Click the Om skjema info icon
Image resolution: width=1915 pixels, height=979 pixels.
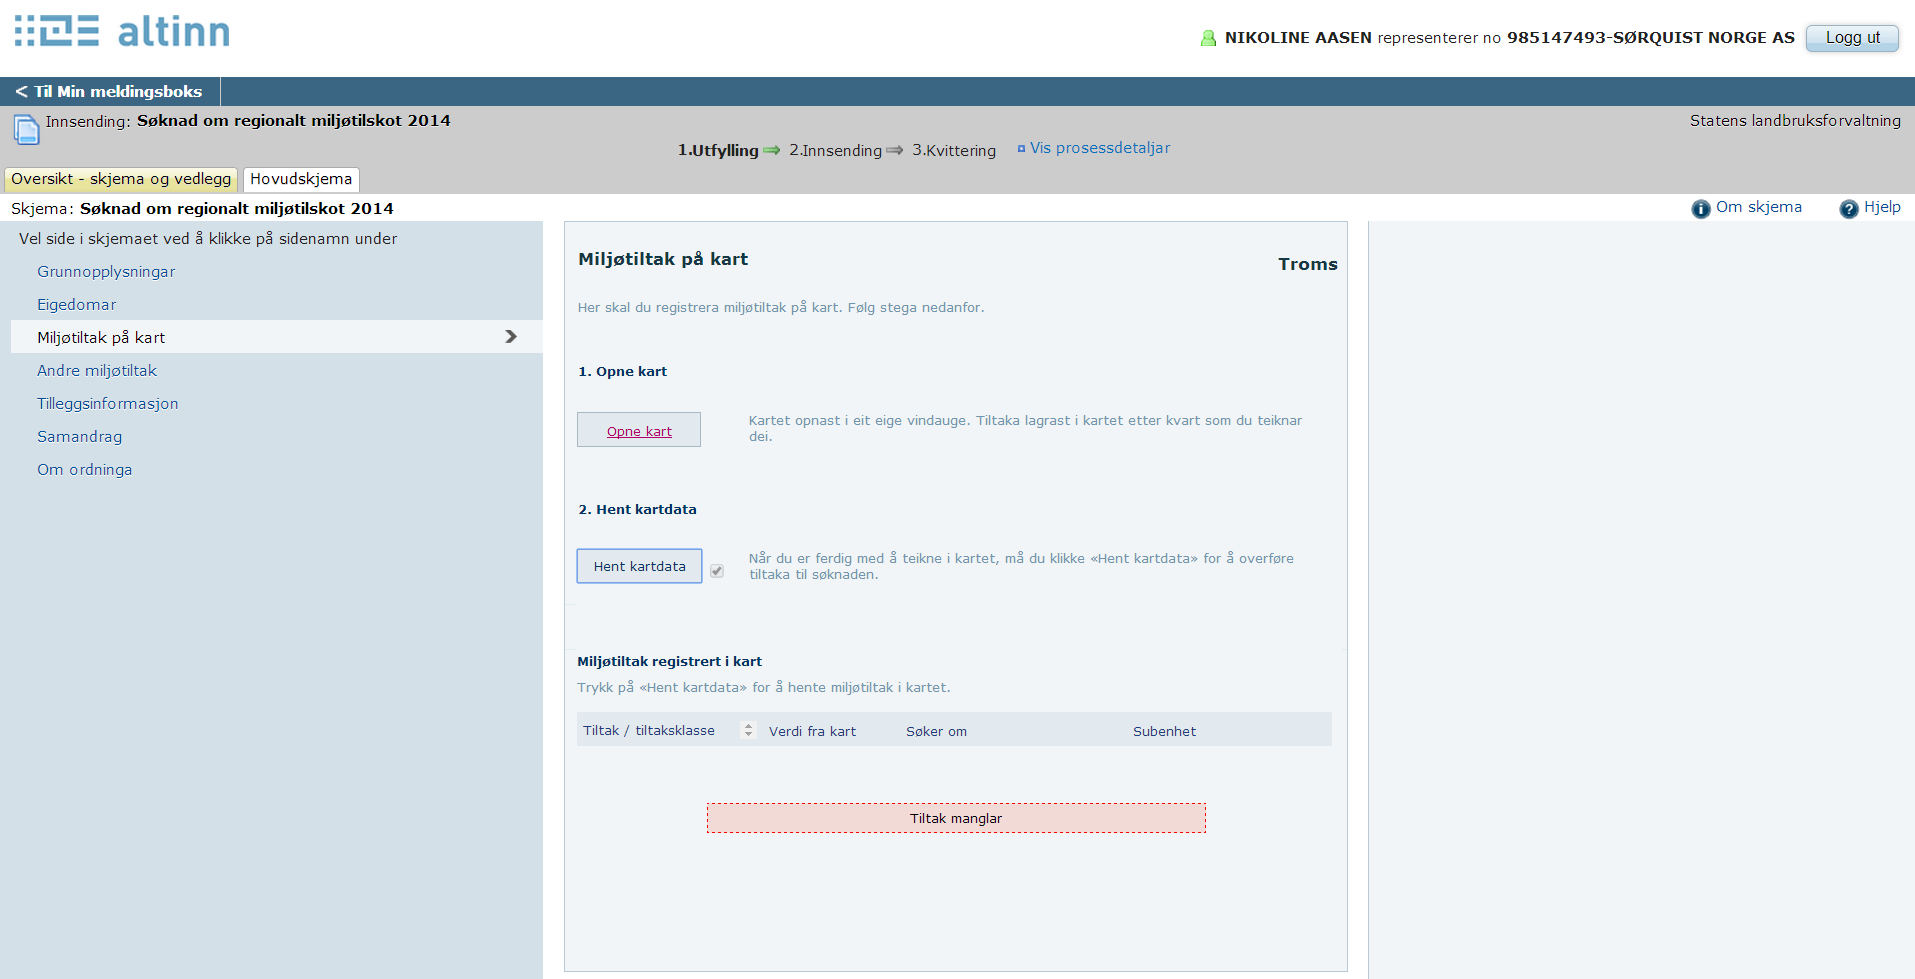pyautogui.click(x=1700, y=208)
